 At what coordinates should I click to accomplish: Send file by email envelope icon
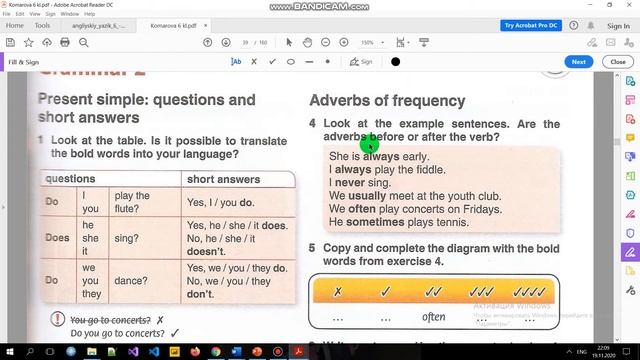click(611, 42)
